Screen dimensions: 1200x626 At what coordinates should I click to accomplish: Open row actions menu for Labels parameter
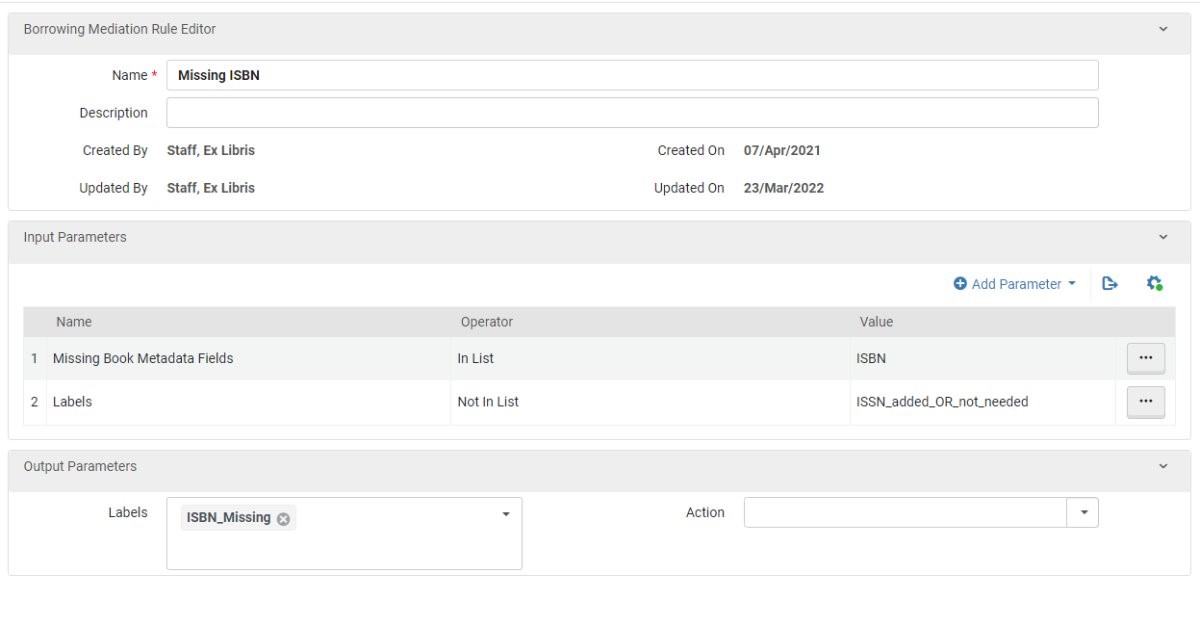point(1145,402)
